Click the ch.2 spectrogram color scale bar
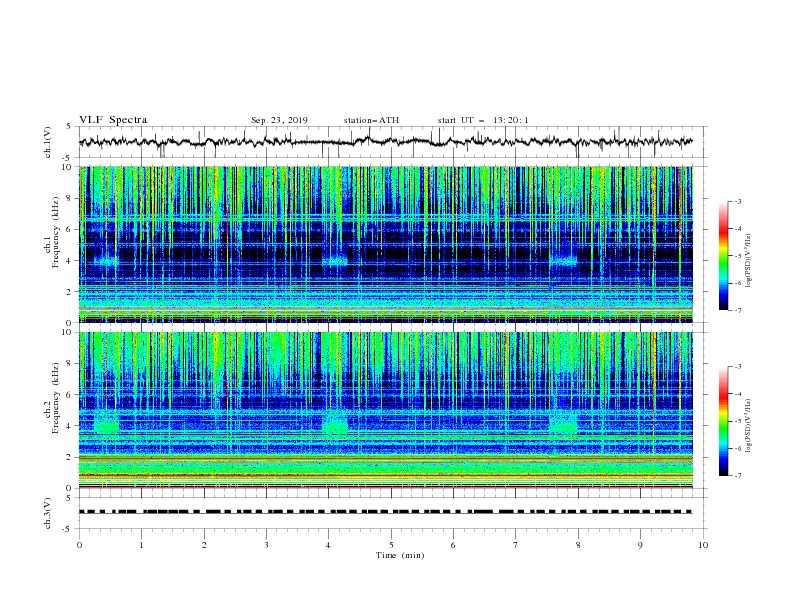The image size is (792, 612). point(724,421)
